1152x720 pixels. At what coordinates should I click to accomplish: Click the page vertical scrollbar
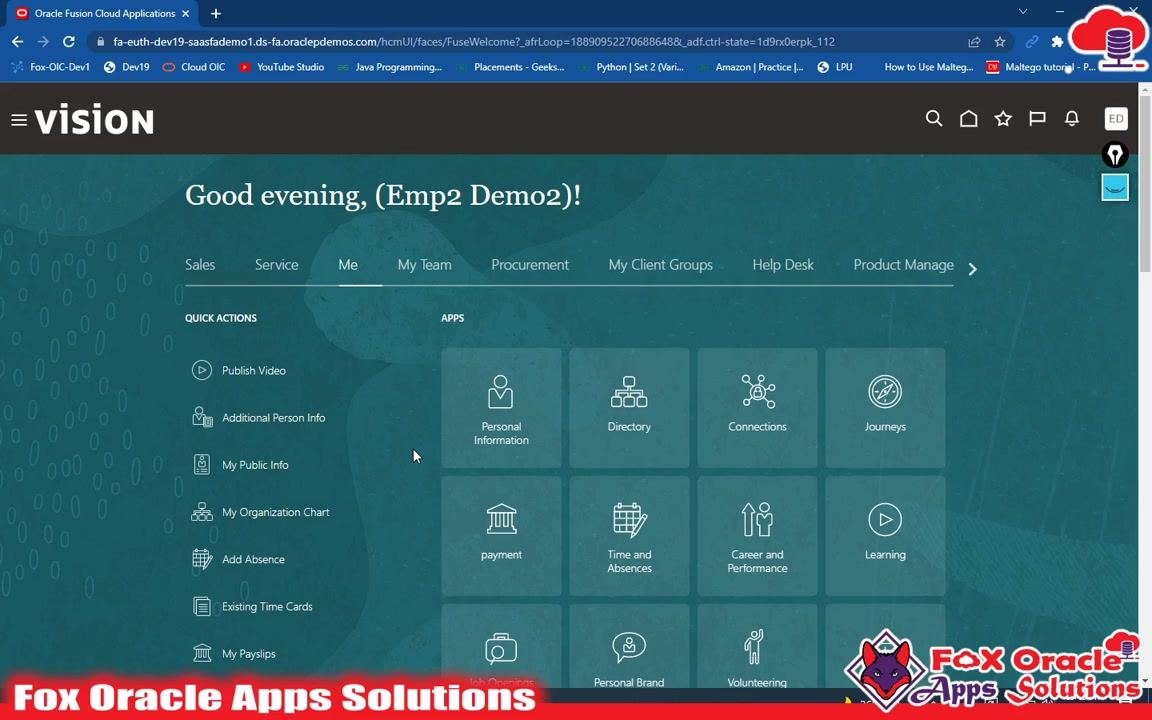click(x=1145, y=184)
